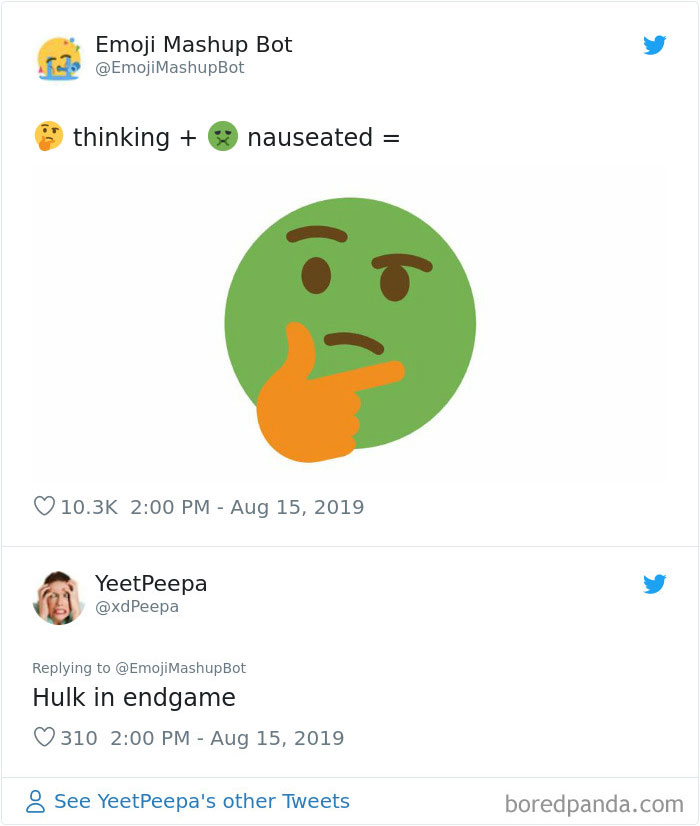Select the Emoji Mashup Bot display name
This screenshot has height=826, width=700.
tap(192, 44)
